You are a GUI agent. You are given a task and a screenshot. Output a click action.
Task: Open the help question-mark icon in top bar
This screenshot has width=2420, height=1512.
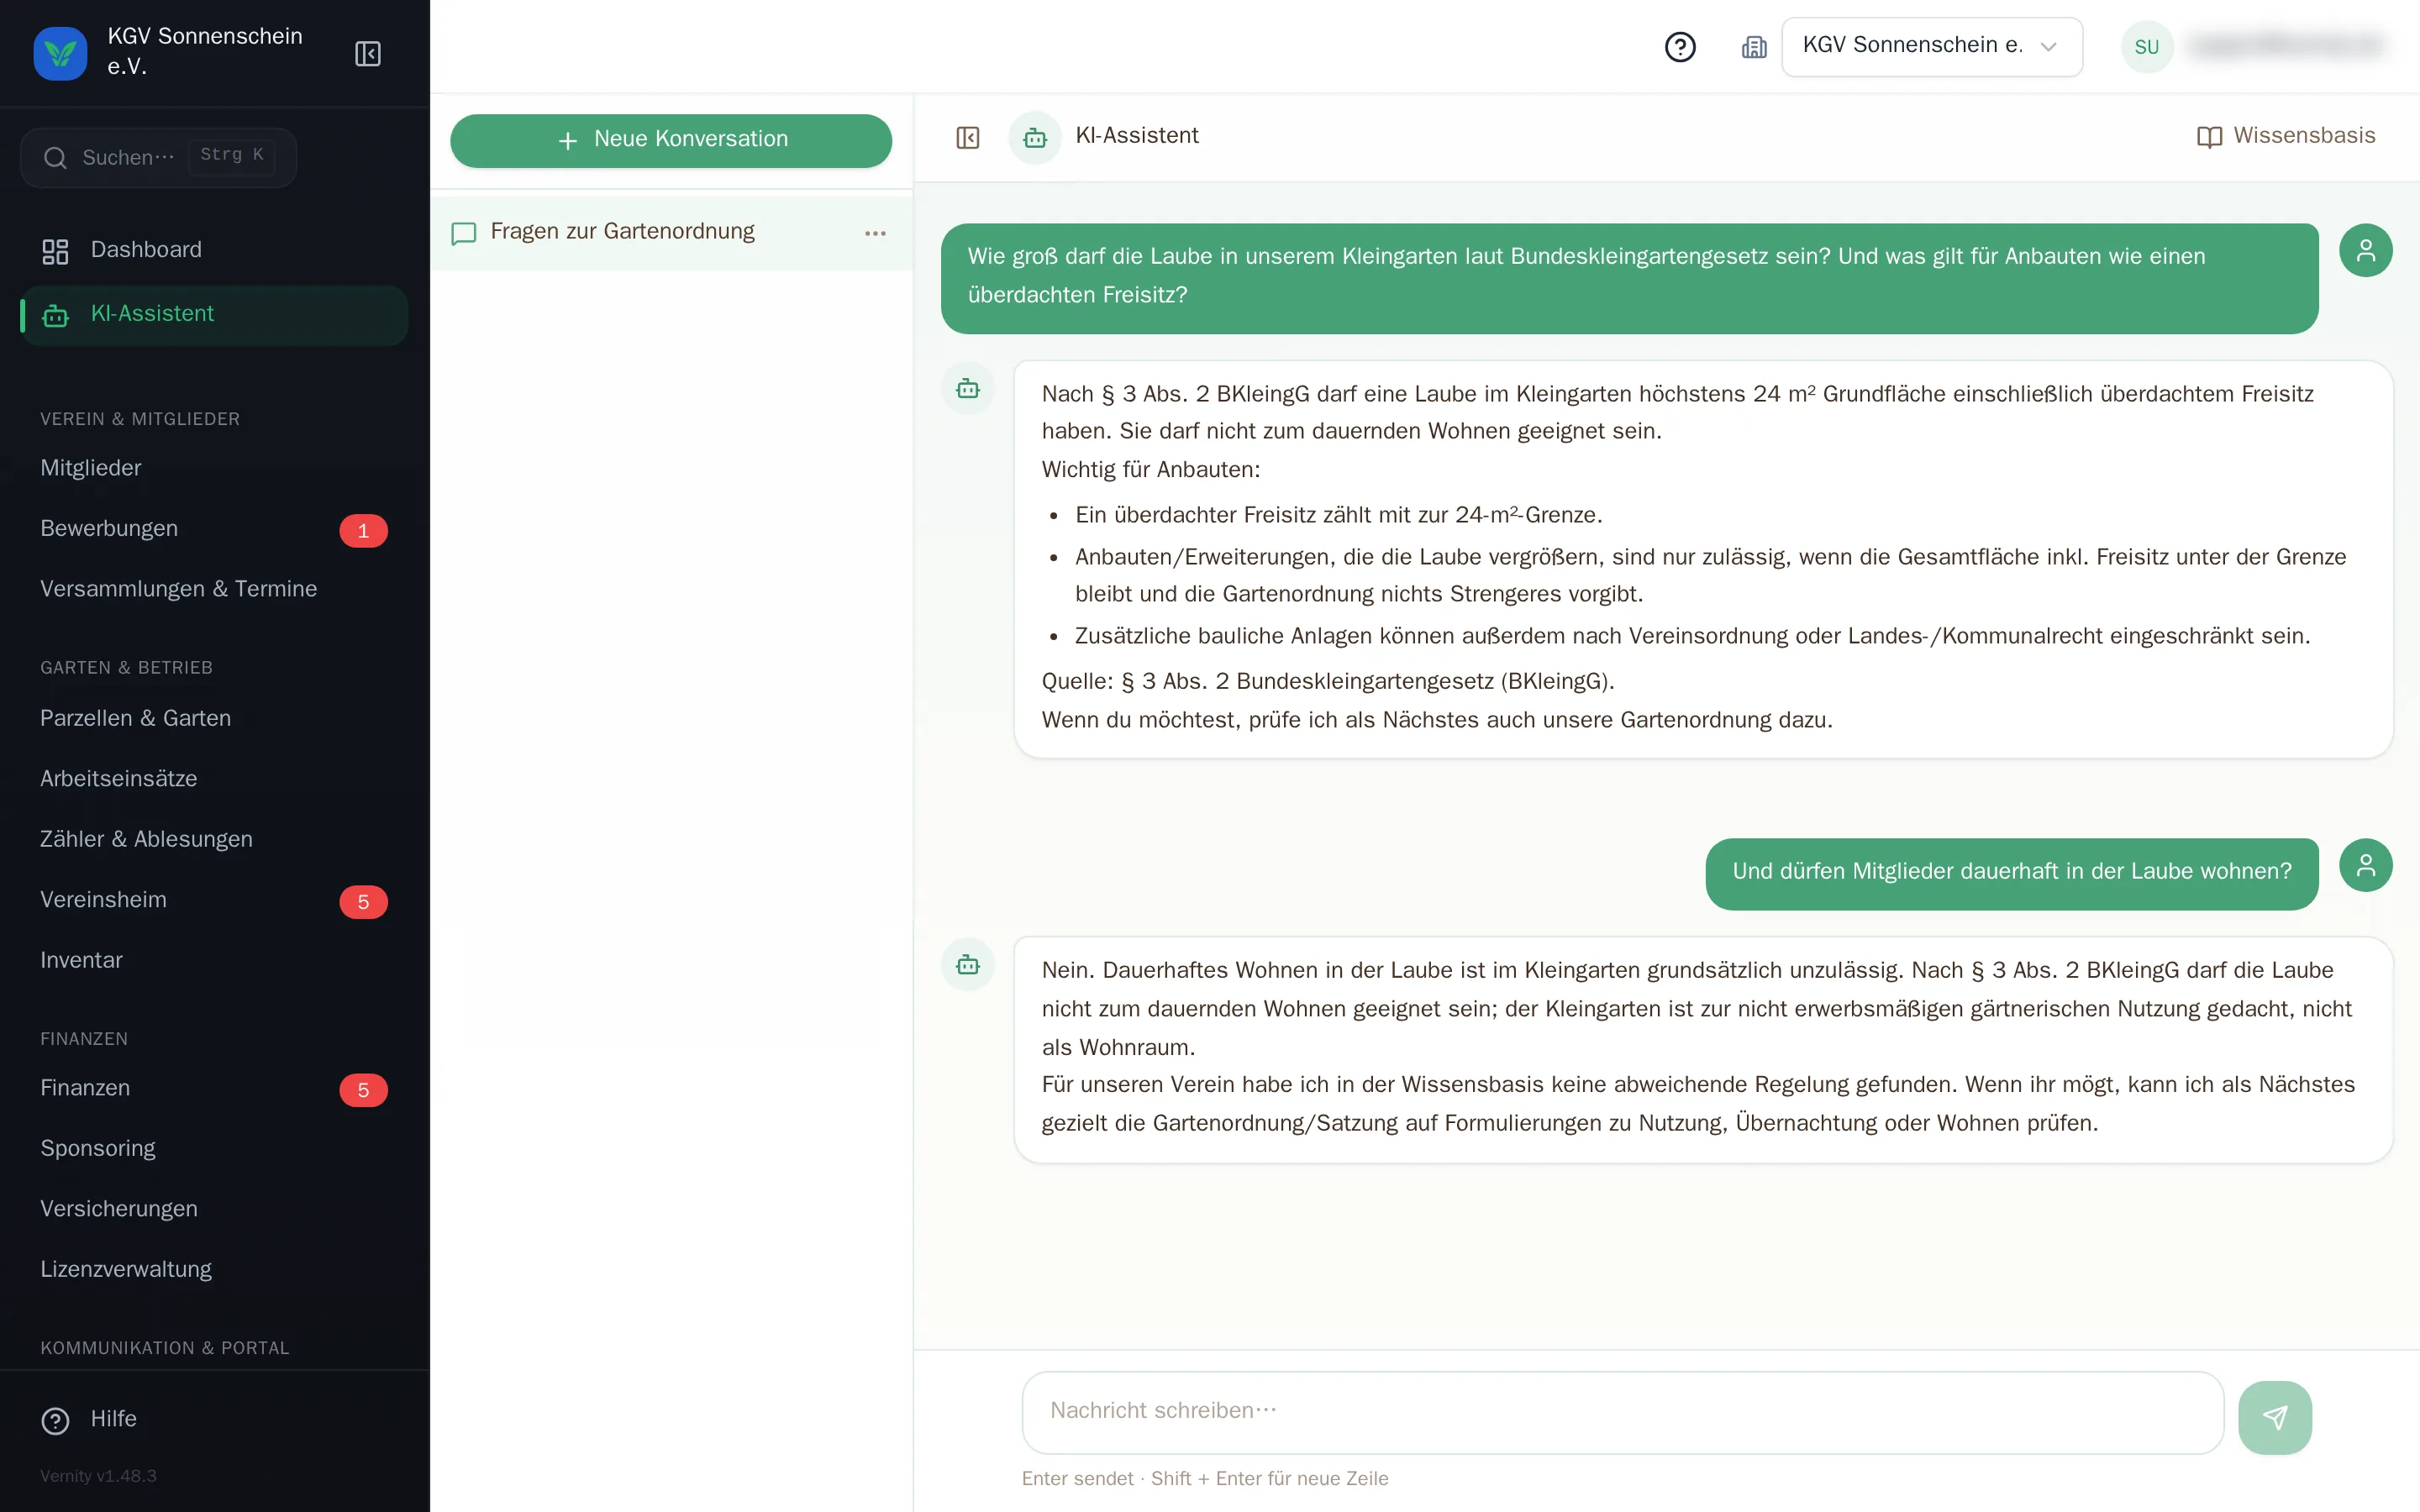(1680, 47)
